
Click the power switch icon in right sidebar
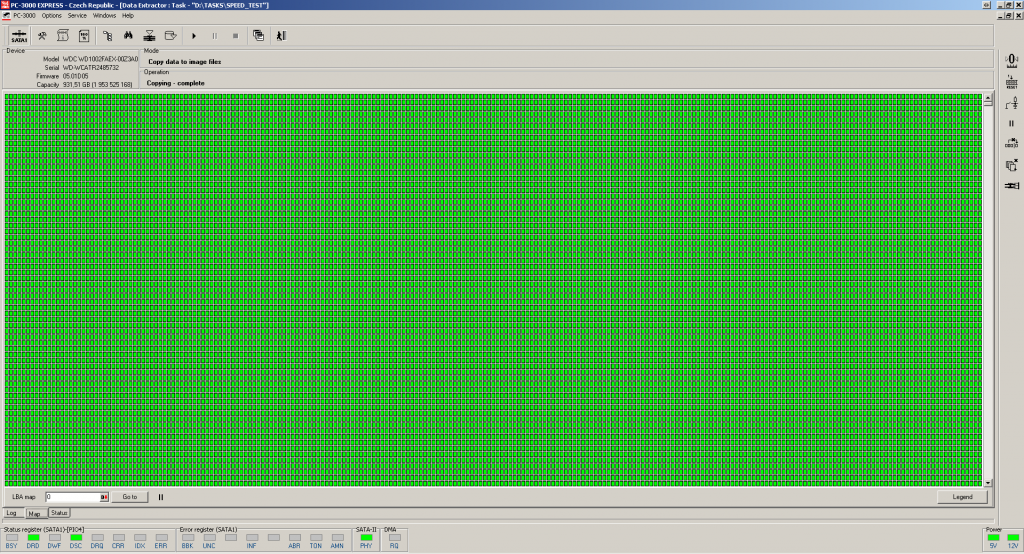pos(1012,103)
